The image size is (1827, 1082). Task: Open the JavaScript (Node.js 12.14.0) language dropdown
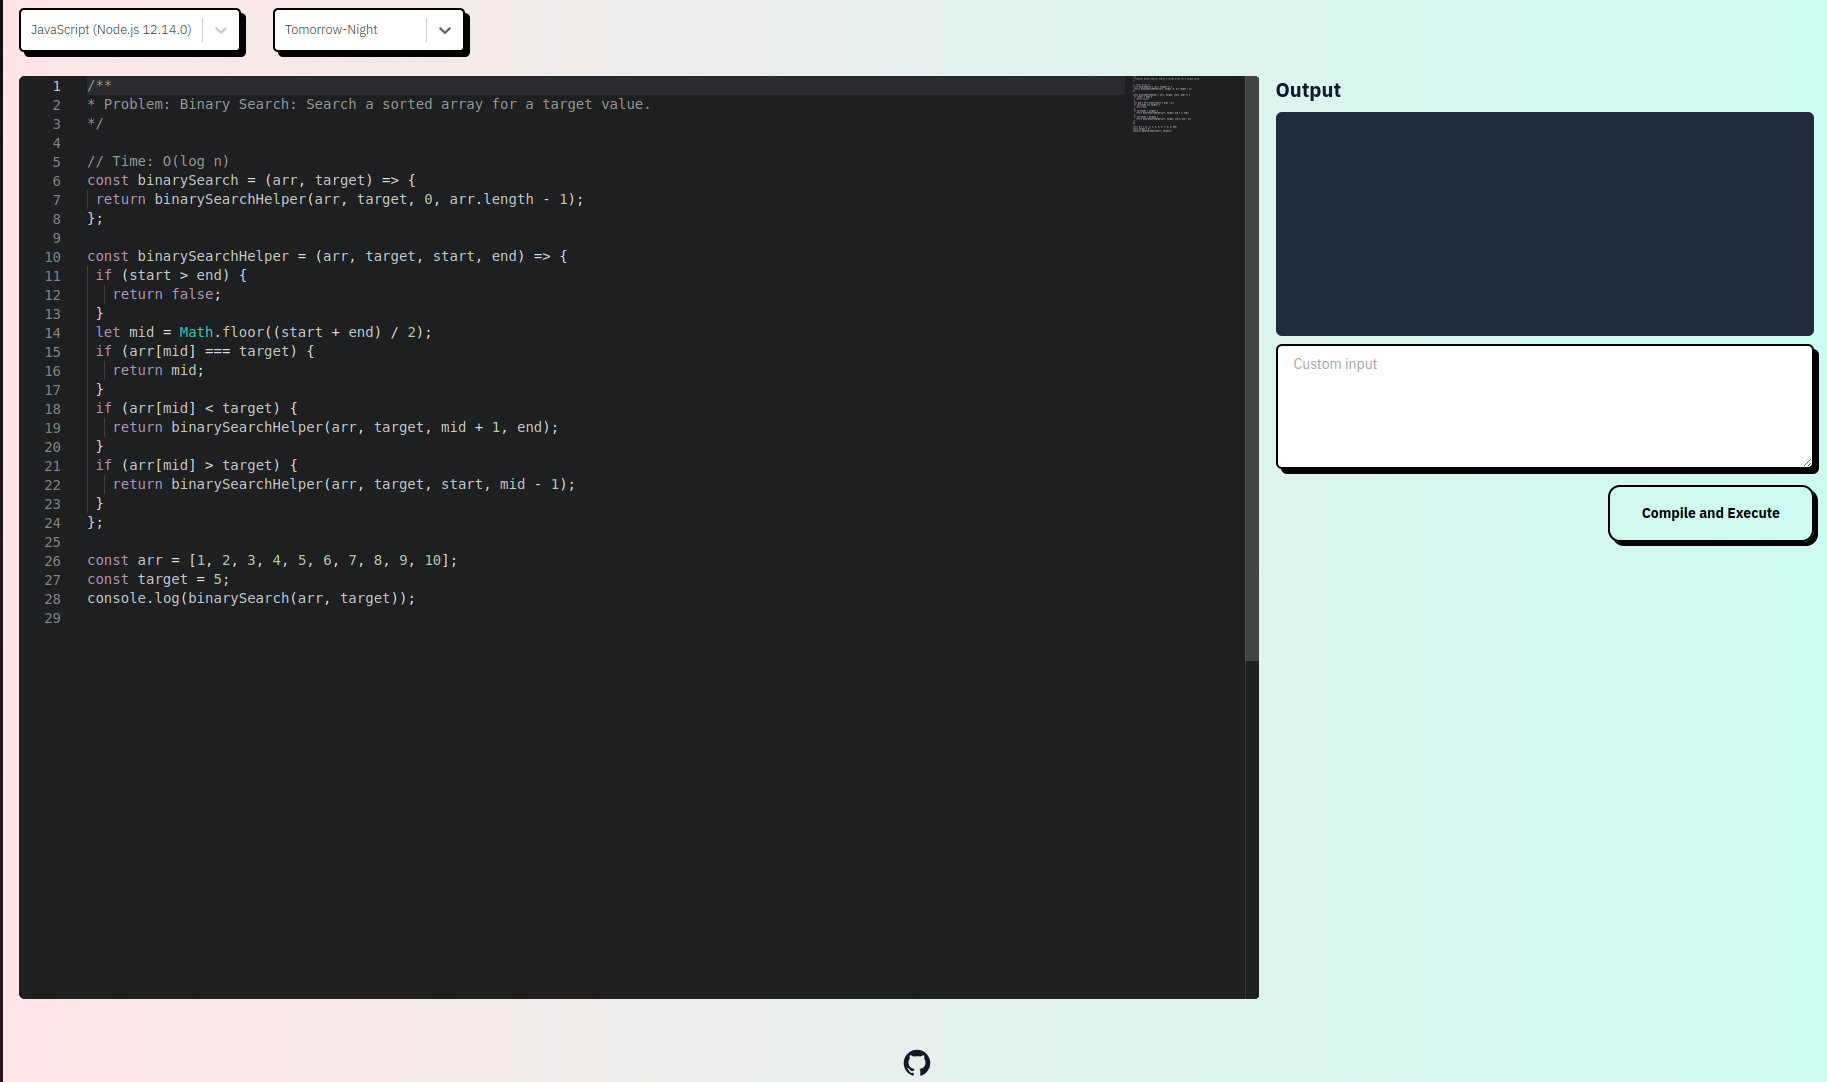pos(129,30)
